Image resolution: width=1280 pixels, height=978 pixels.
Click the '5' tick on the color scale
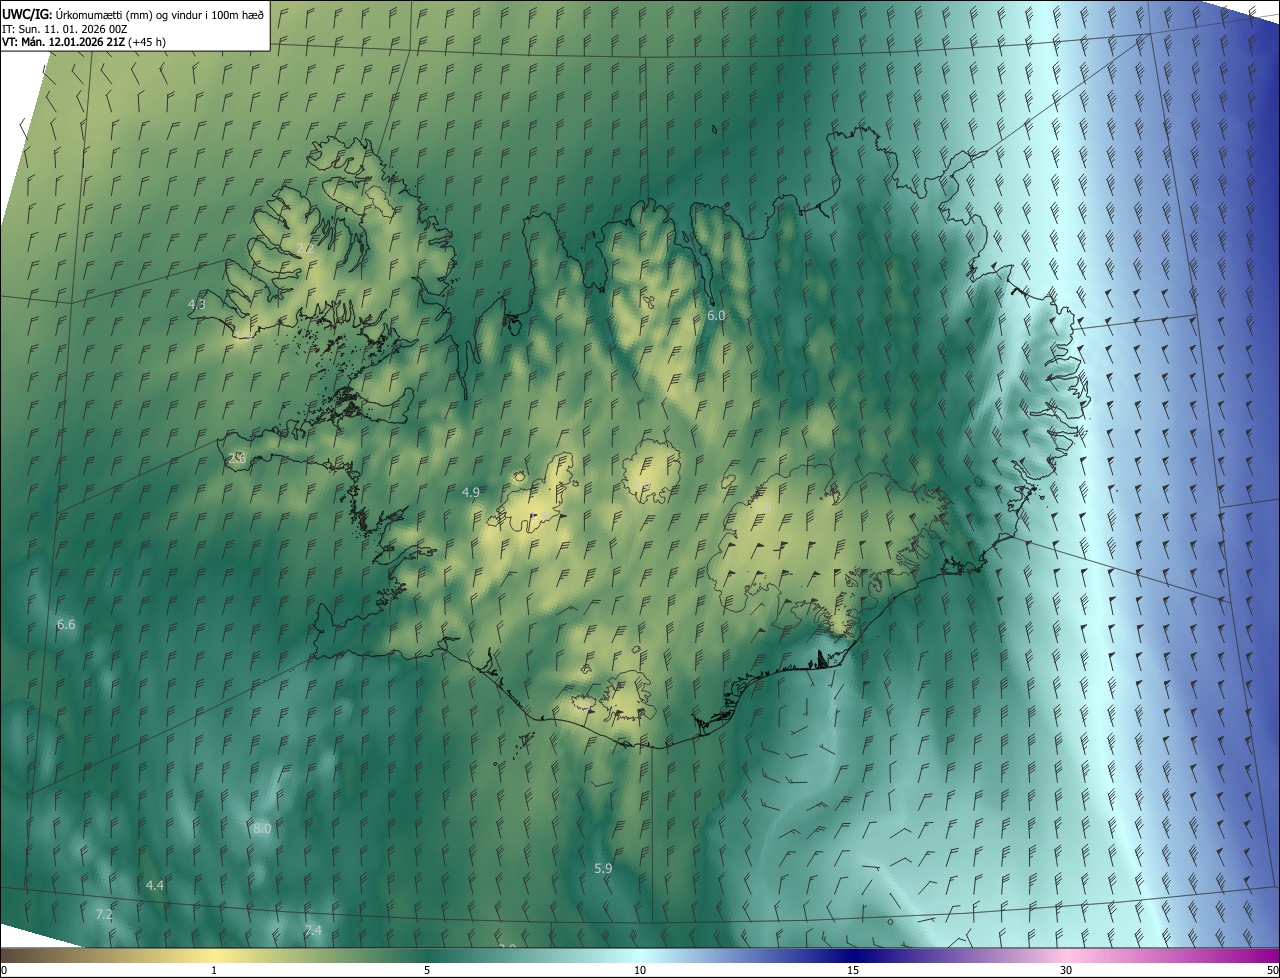point(427,970)
